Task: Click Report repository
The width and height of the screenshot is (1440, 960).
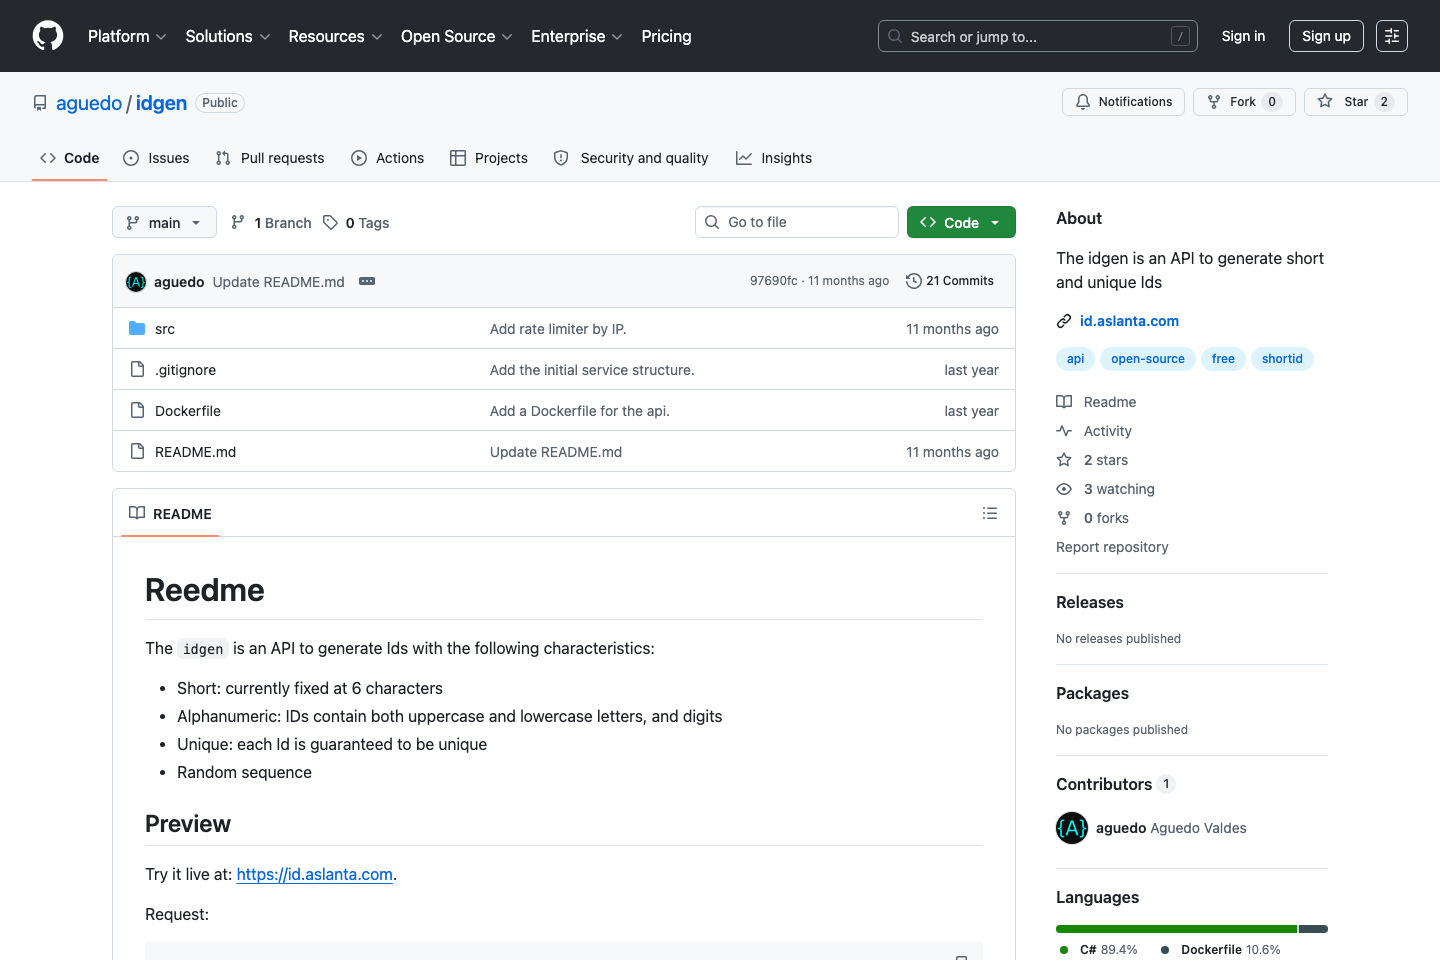Action: pyautogui.click(x=1112, y=546)
